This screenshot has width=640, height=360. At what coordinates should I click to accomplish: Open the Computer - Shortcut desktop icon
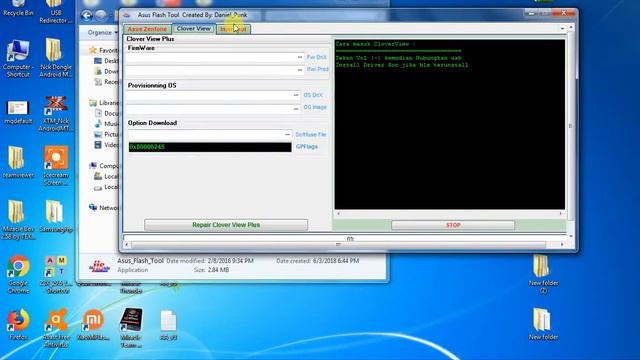[x=18, y=58]
